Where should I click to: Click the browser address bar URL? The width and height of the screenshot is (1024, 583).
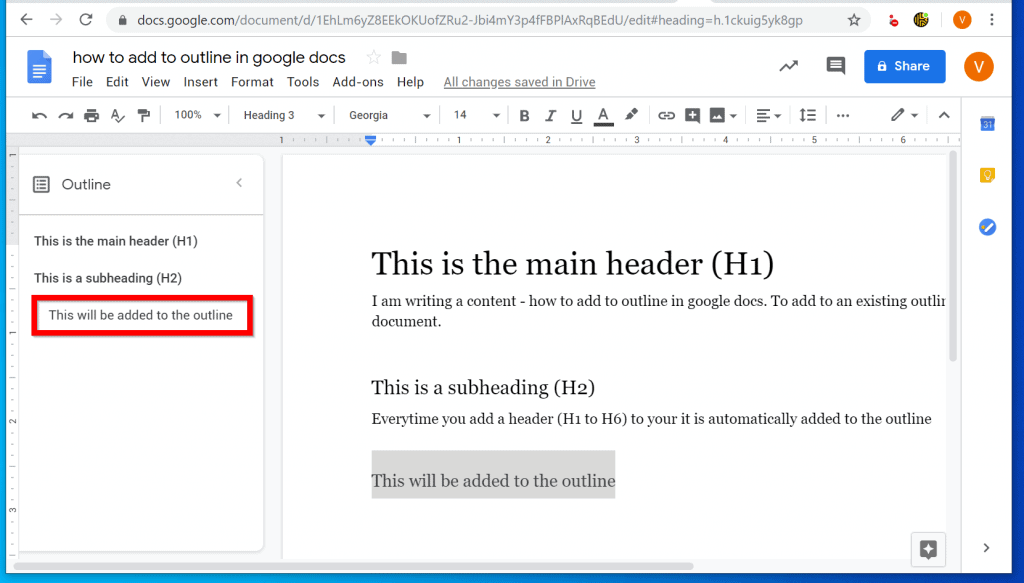[469, 20]
